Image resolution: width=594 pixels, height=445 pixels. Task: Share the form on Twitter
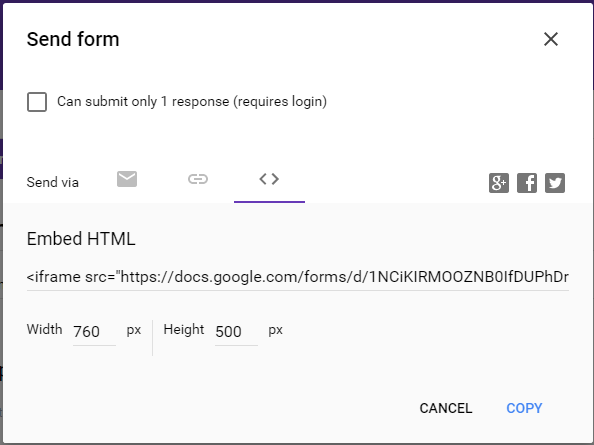(555, 183)
